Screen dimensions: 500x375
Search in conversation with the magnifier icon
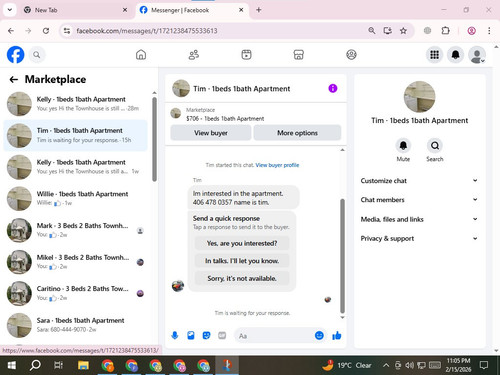pos(435,146)
